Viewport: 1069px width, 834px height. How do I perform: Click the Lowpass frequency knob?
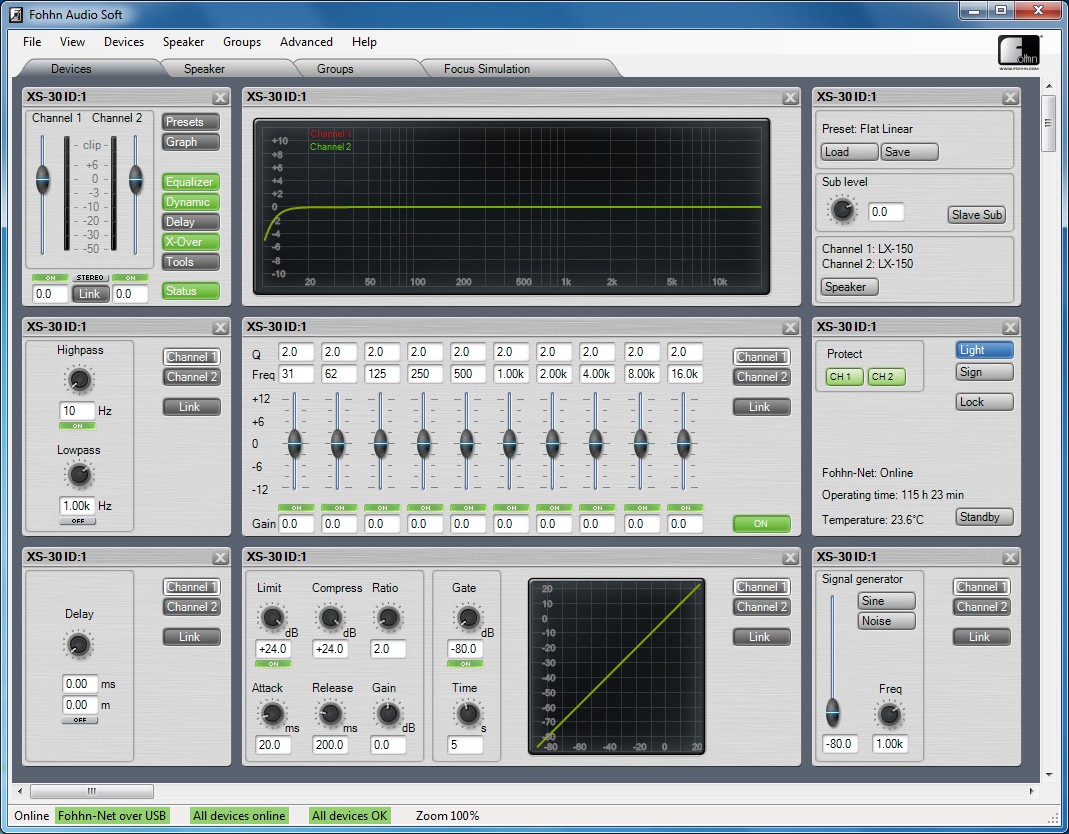click(79, 475)
